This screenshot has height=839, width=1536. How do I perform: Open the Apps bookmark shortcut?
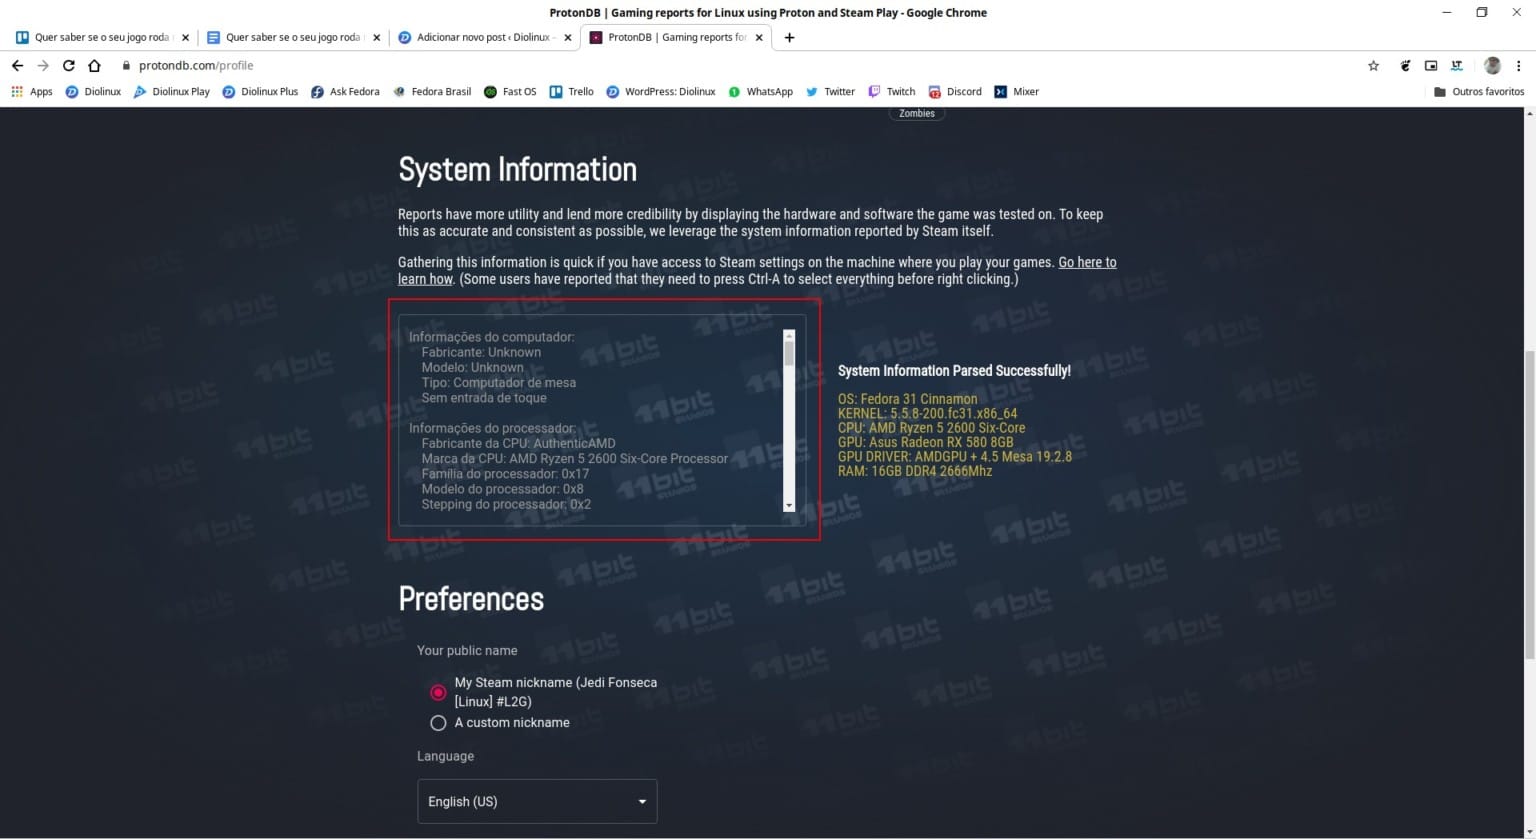32,91
